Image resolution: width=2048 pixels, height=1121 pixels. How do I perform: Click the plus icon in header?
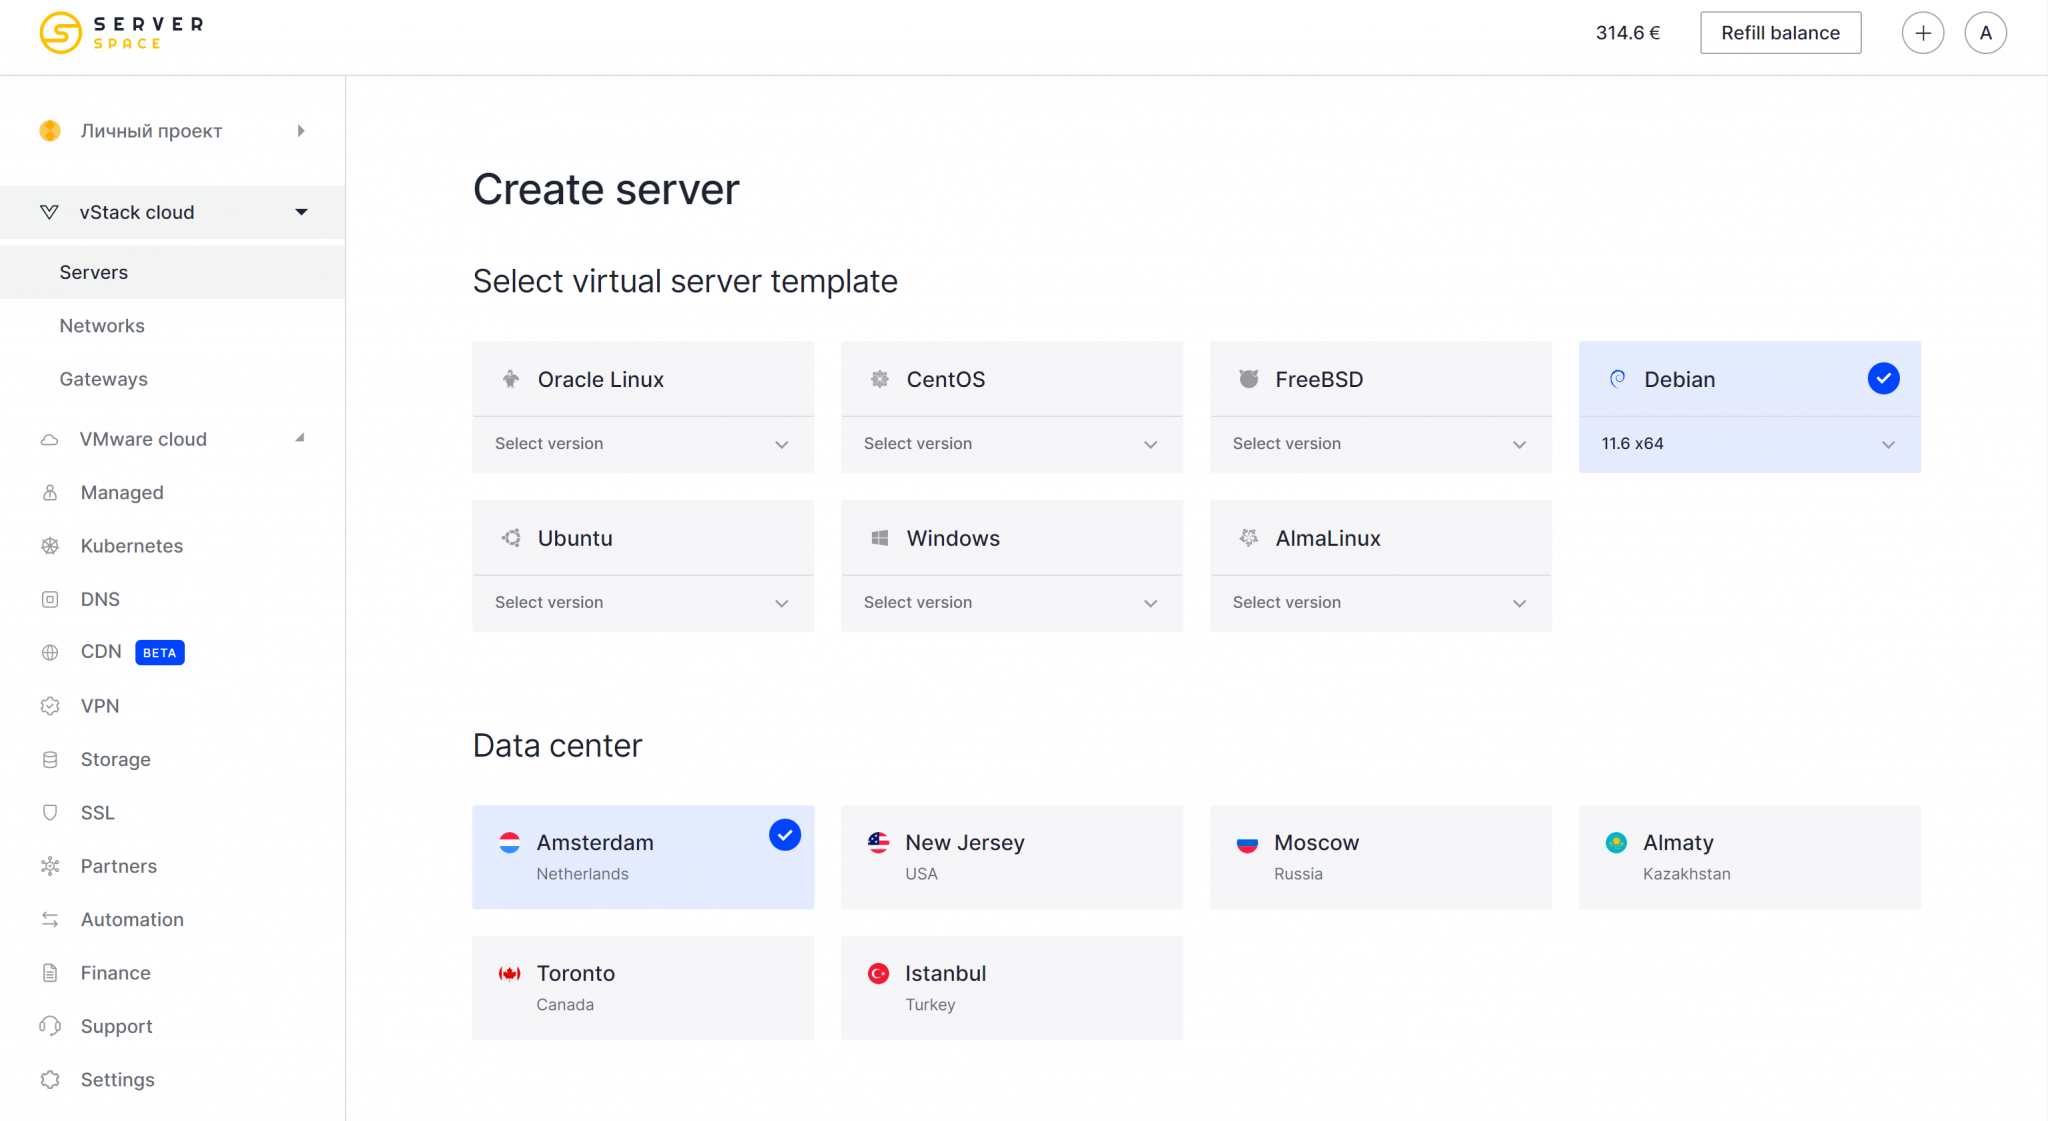point(1922,33)
